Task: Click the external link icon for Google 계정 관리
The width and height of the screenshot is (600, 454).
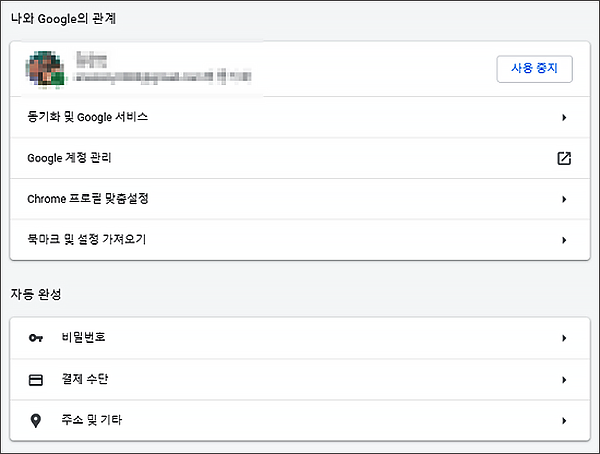Action: [564, 158]
